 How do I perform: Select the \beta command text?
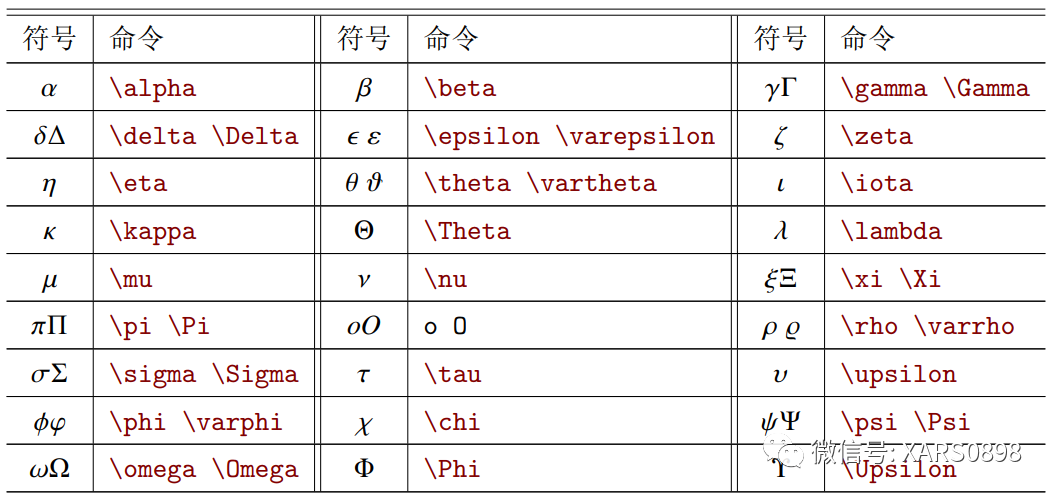click(x=460, y=88)
